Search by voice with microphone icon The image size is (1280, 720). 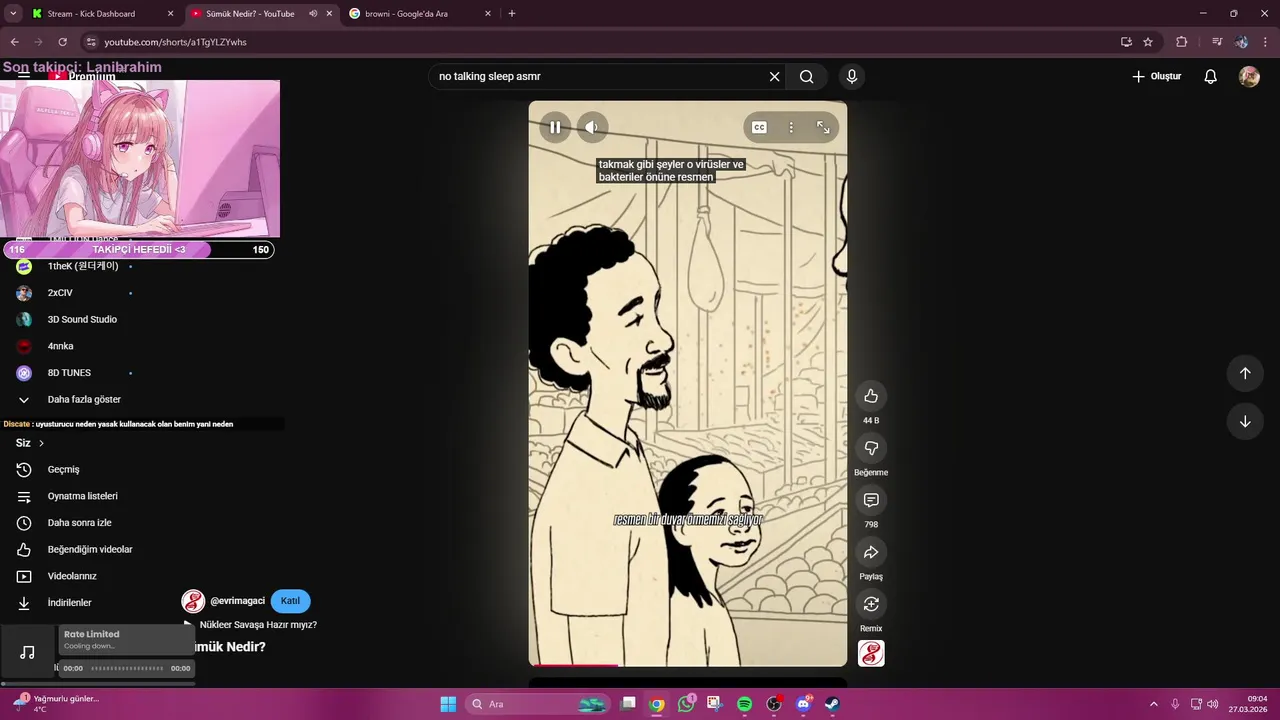click(x=852, y=76)
